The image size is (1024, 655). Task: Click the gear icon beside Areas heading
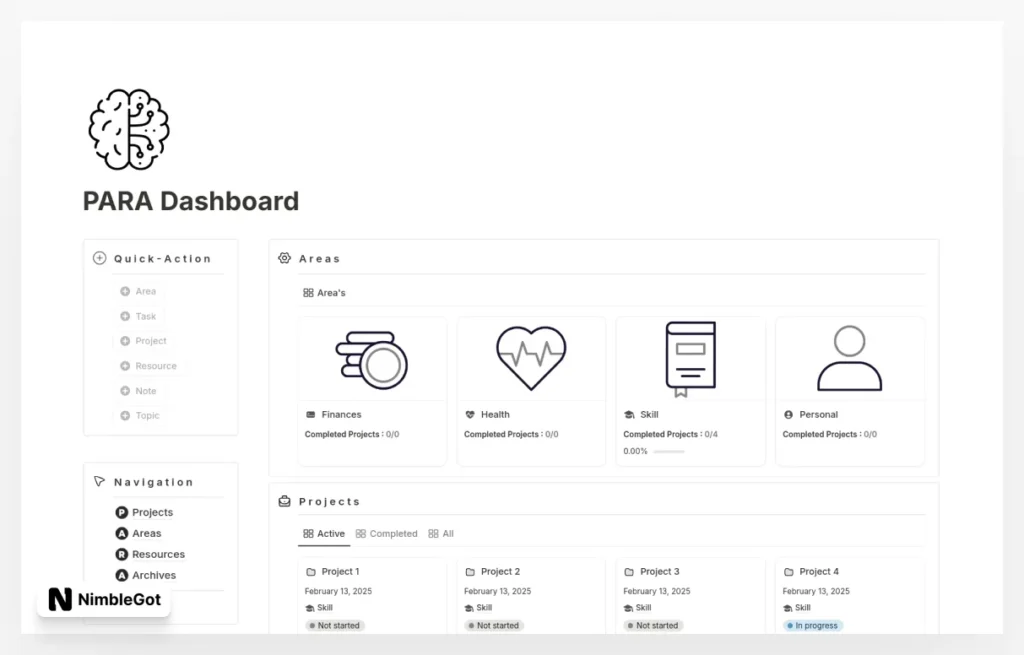[x=285, y=257]
